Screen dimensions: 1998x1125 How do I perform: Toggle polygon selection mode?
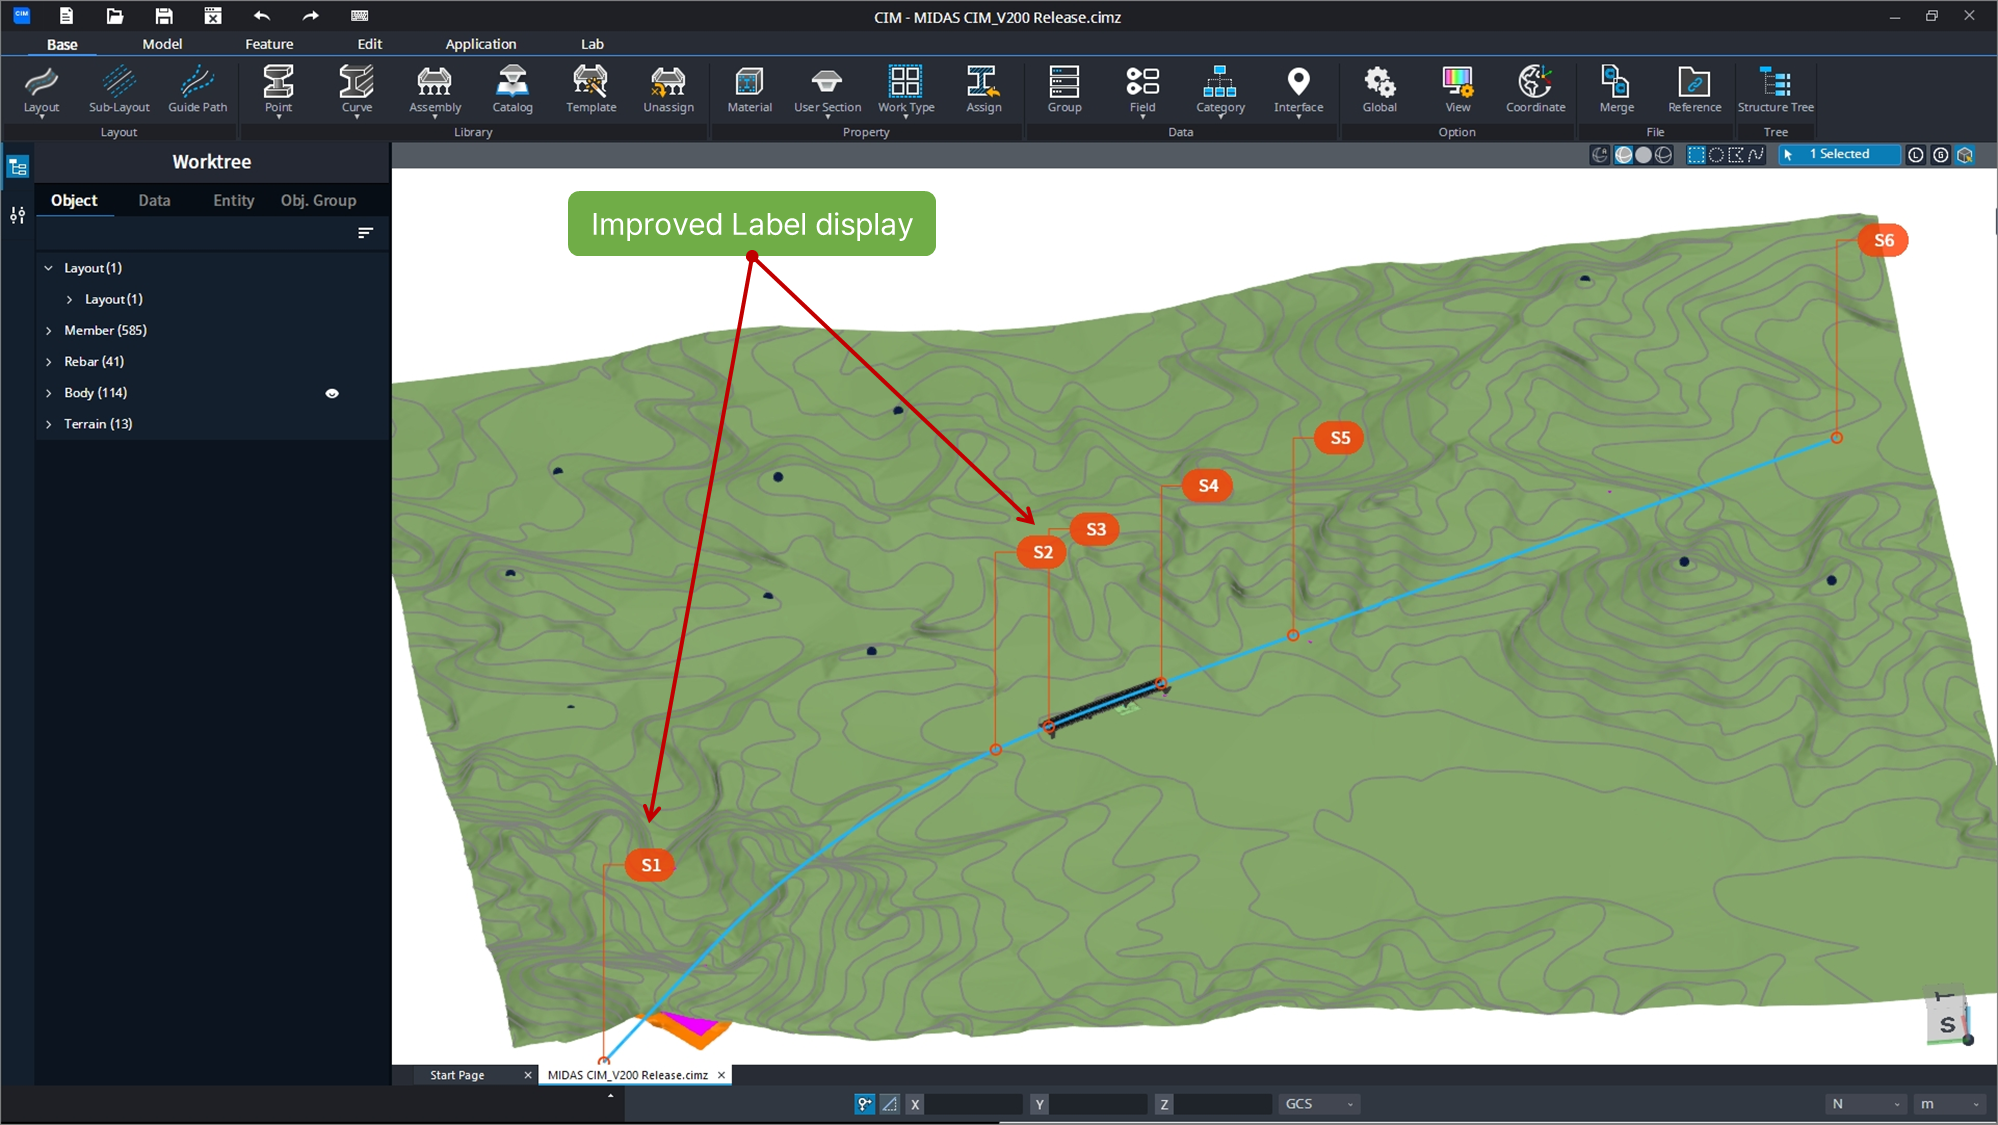[x=1736, y=155]
